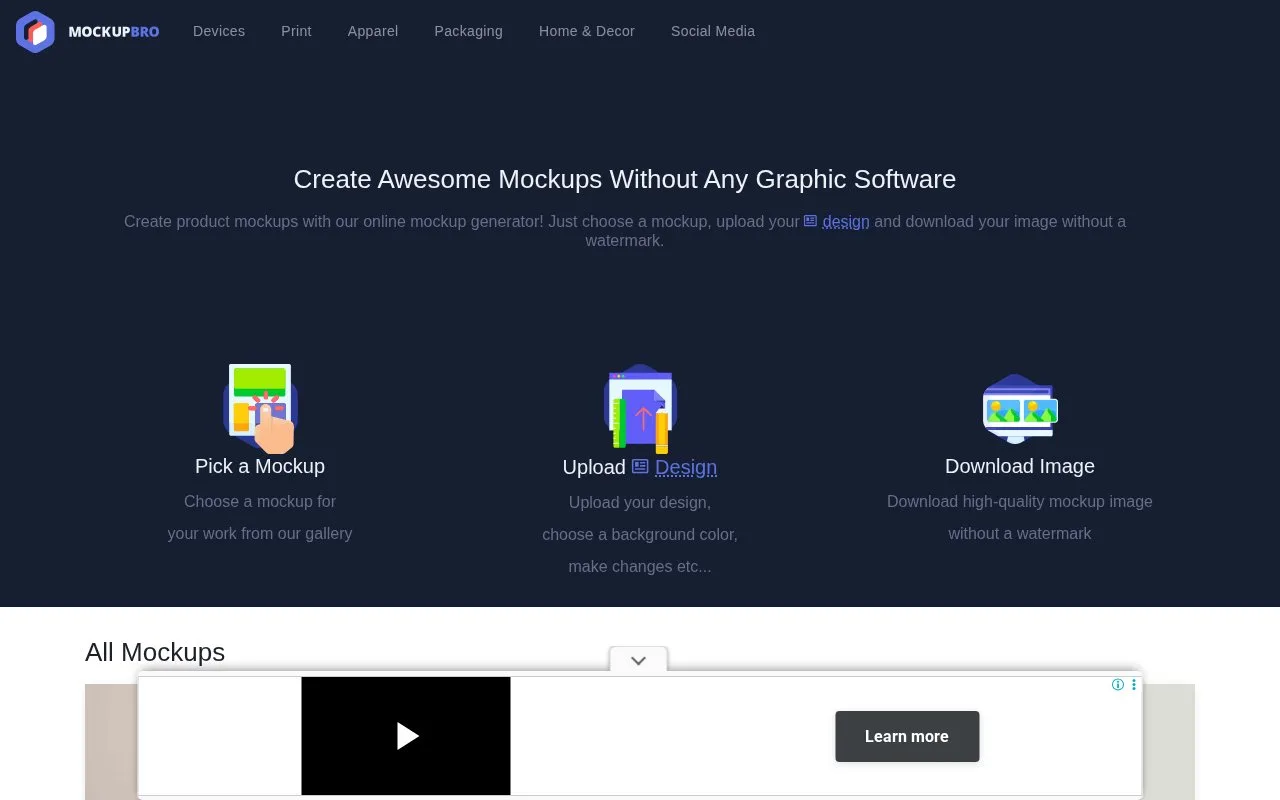Viewport: 1280px width, 800px height.
Task: Open the Packaging menu
Action: tap(468, 31)
